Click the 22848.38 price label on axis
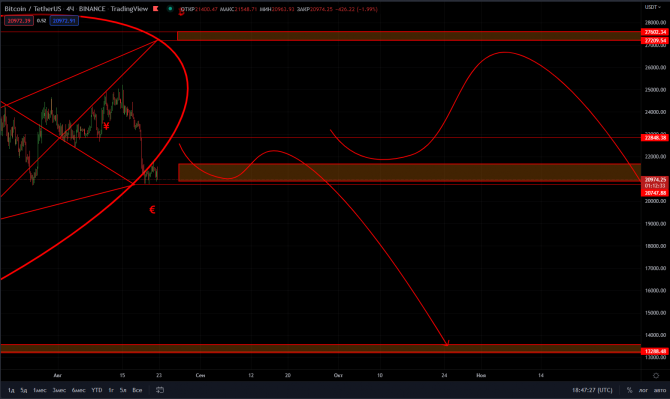The height and width of the screenshot is (399, 670). coord(655,138)
